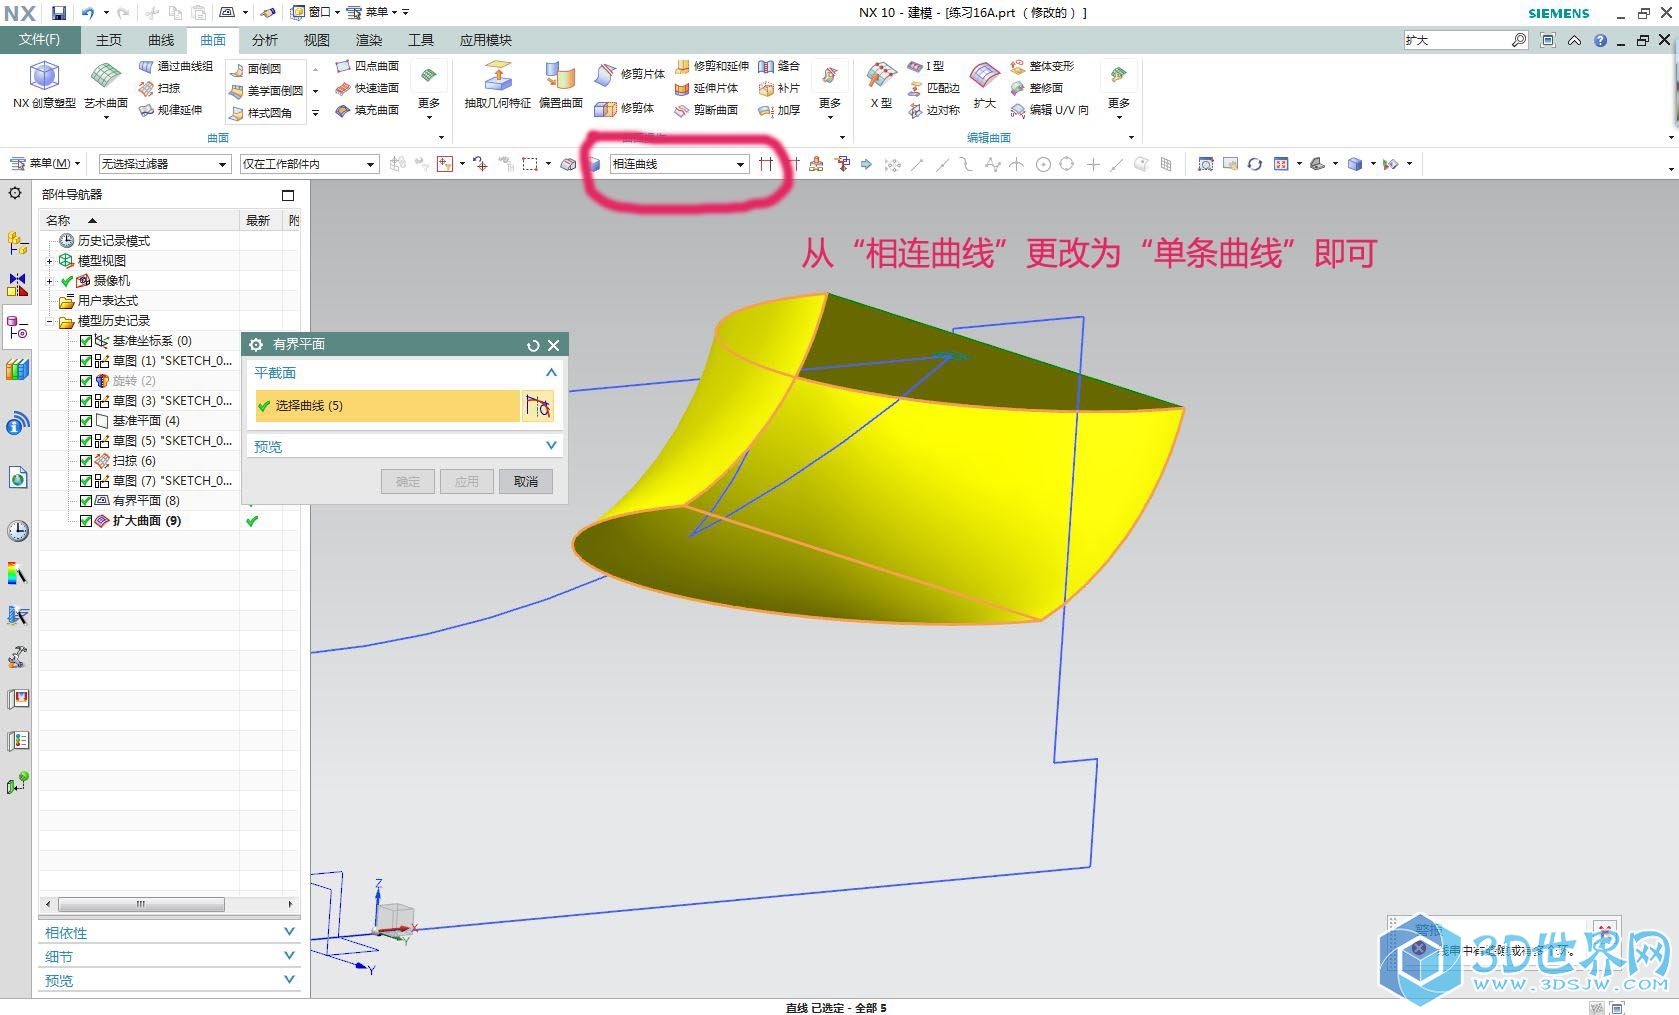Toggle checkbox for 草图 (1) SKETCH_0
1679x1015 pixels.
pyautogui.click(x=86, y=361)
